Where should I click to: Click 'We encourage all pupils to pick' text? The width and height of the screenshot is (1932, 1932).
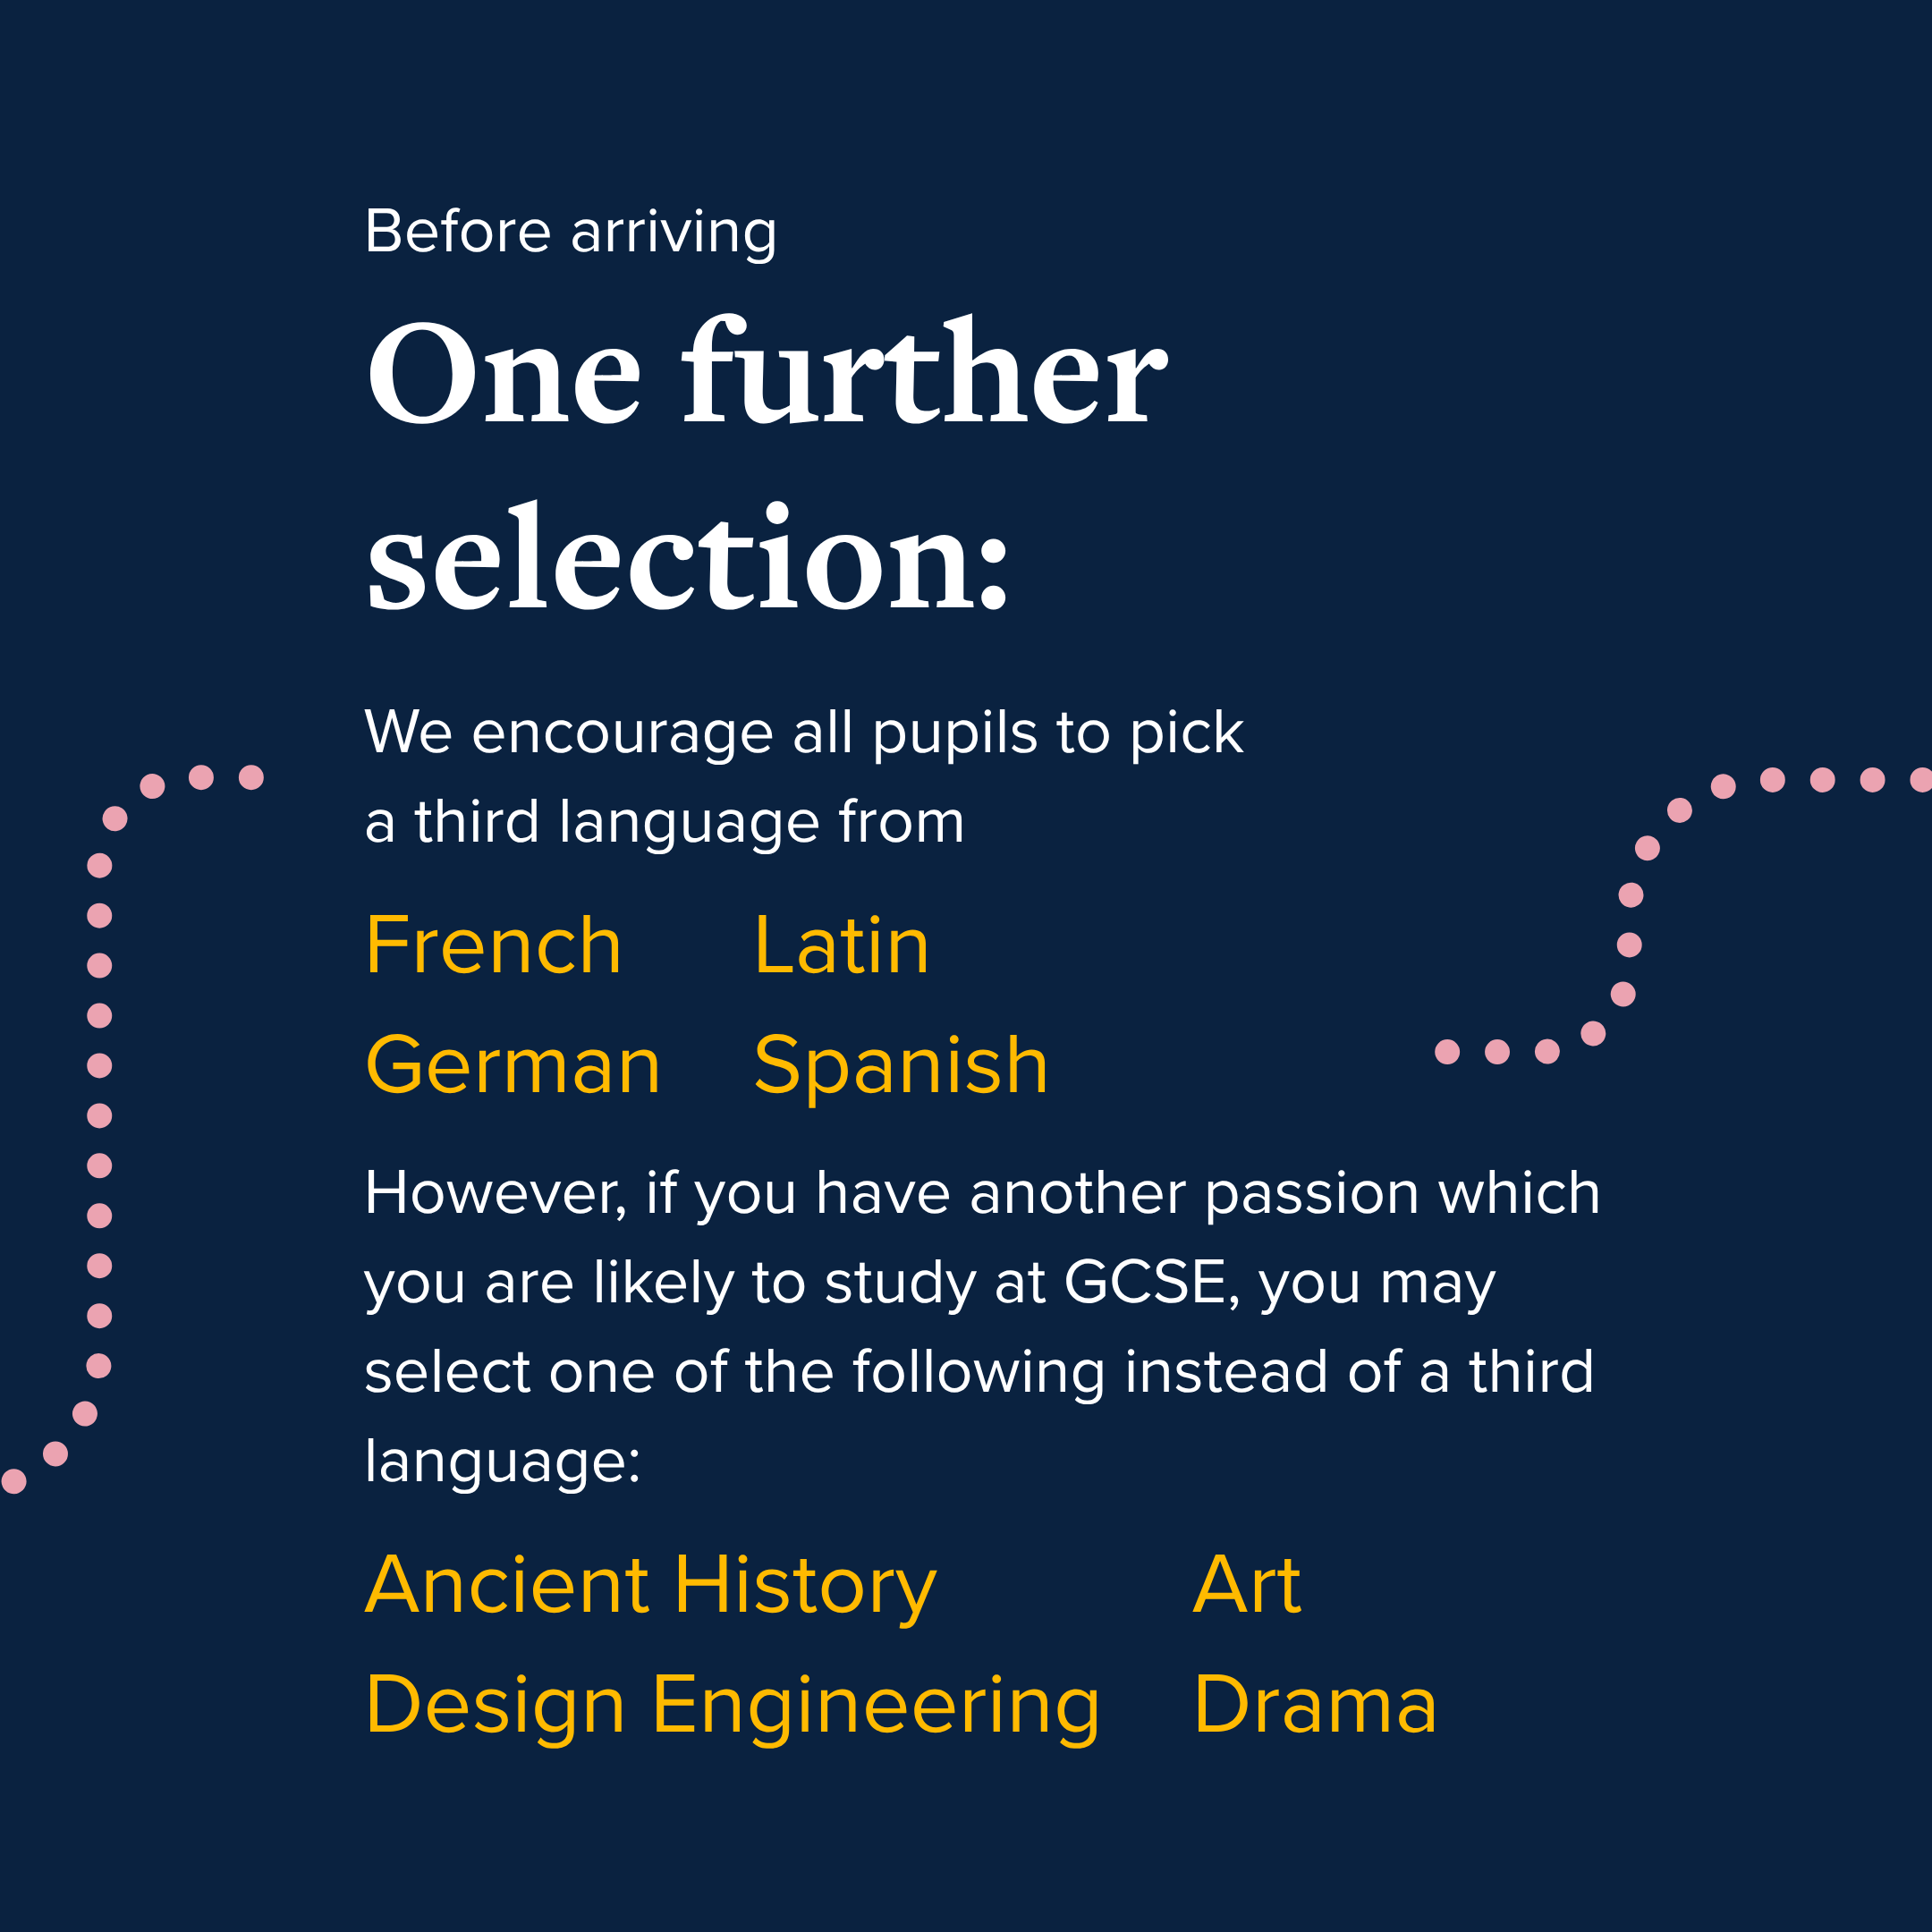point(804,734)
